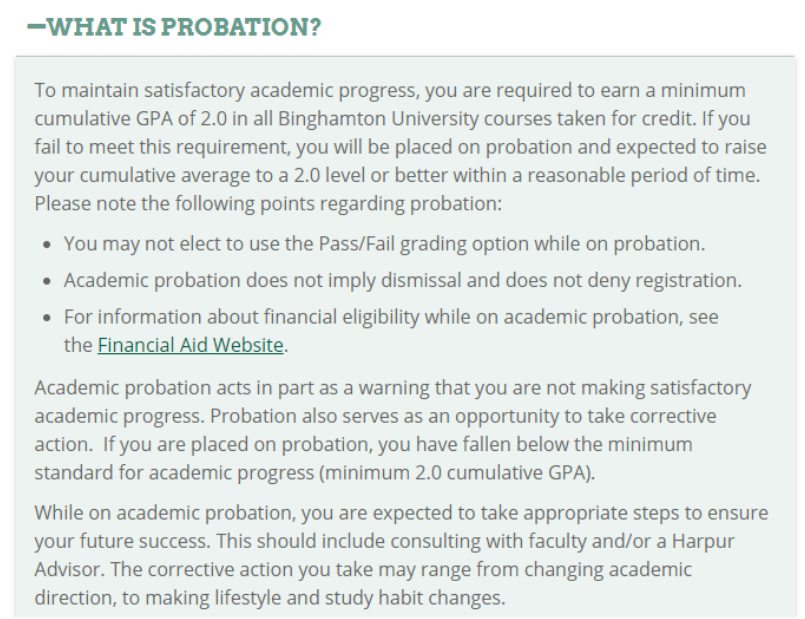Click the sentence starting "While on academic probation"

pyautogui.click(x=401, y=513)
